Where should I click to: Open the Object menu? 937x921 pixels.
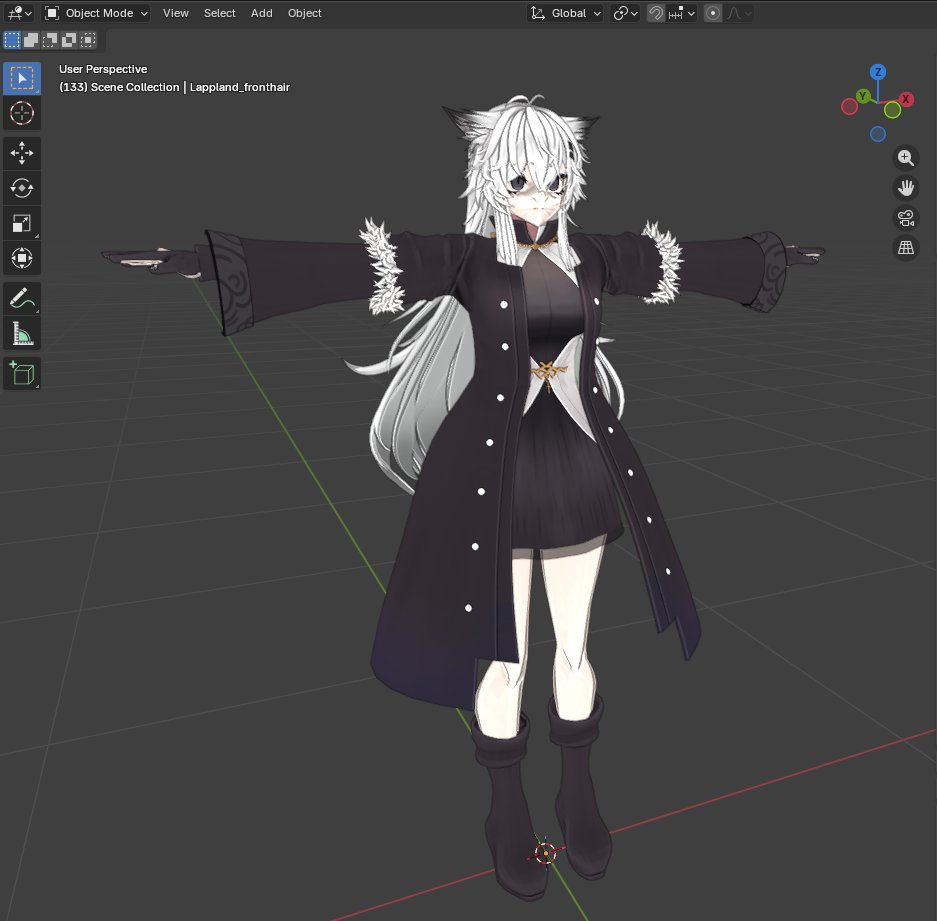[x=305, y=13]
